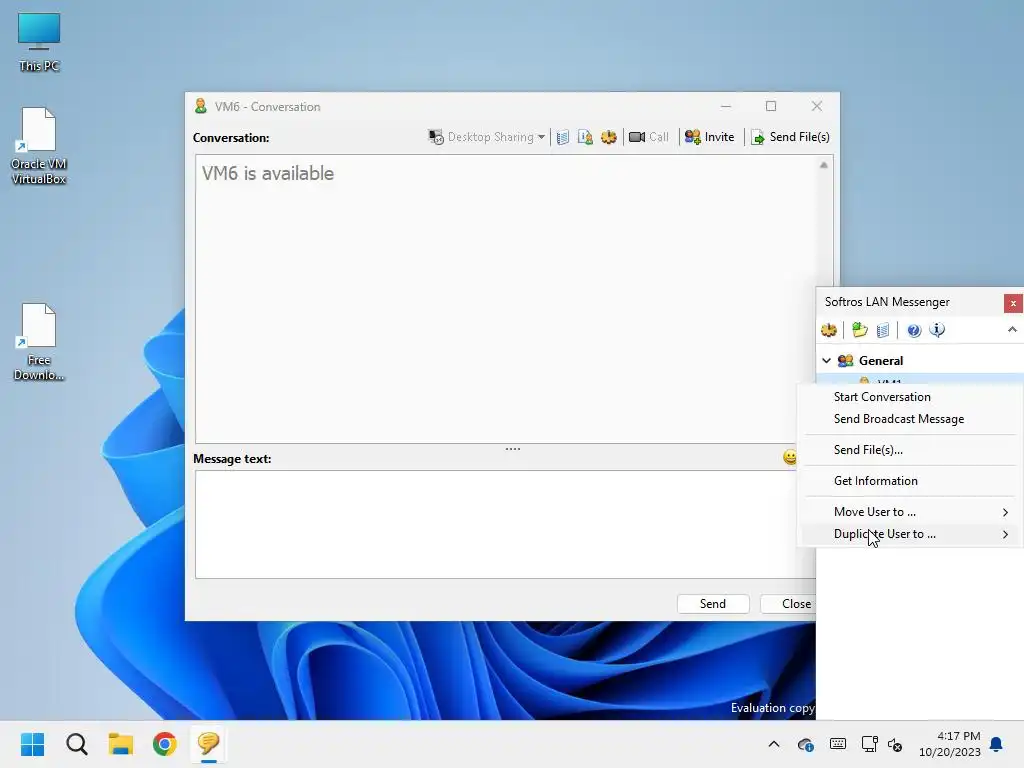
Task: Open the This PC desktop icon
Action: (x=39, y=42)
